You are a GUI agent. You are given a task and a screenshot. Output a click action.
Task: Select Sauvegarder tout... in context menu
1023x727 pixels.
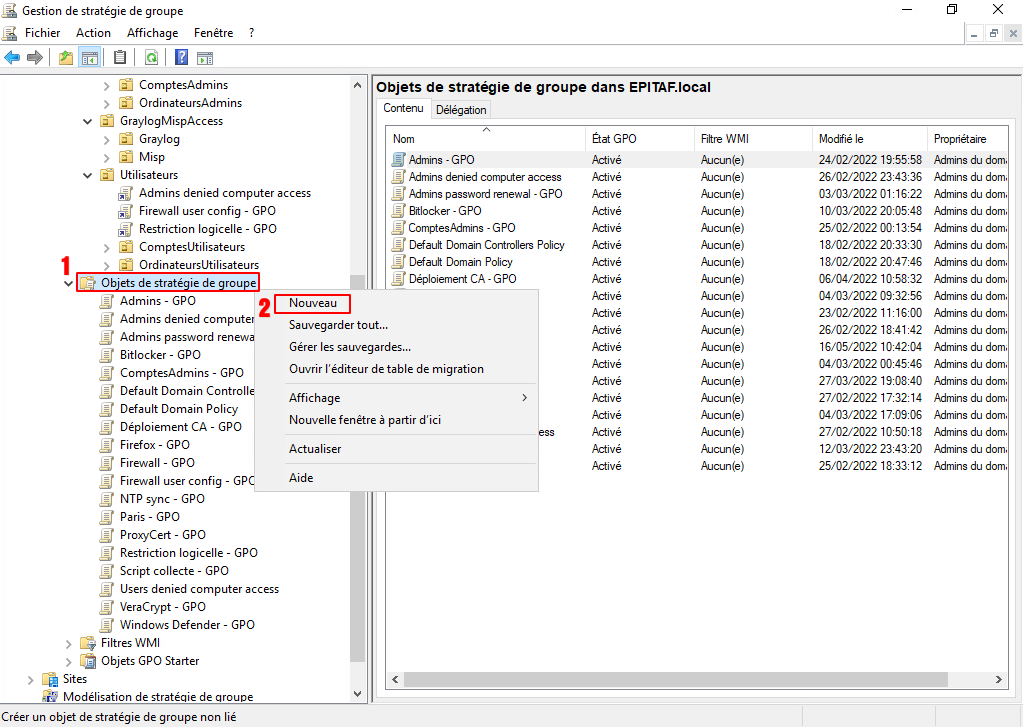338,325
